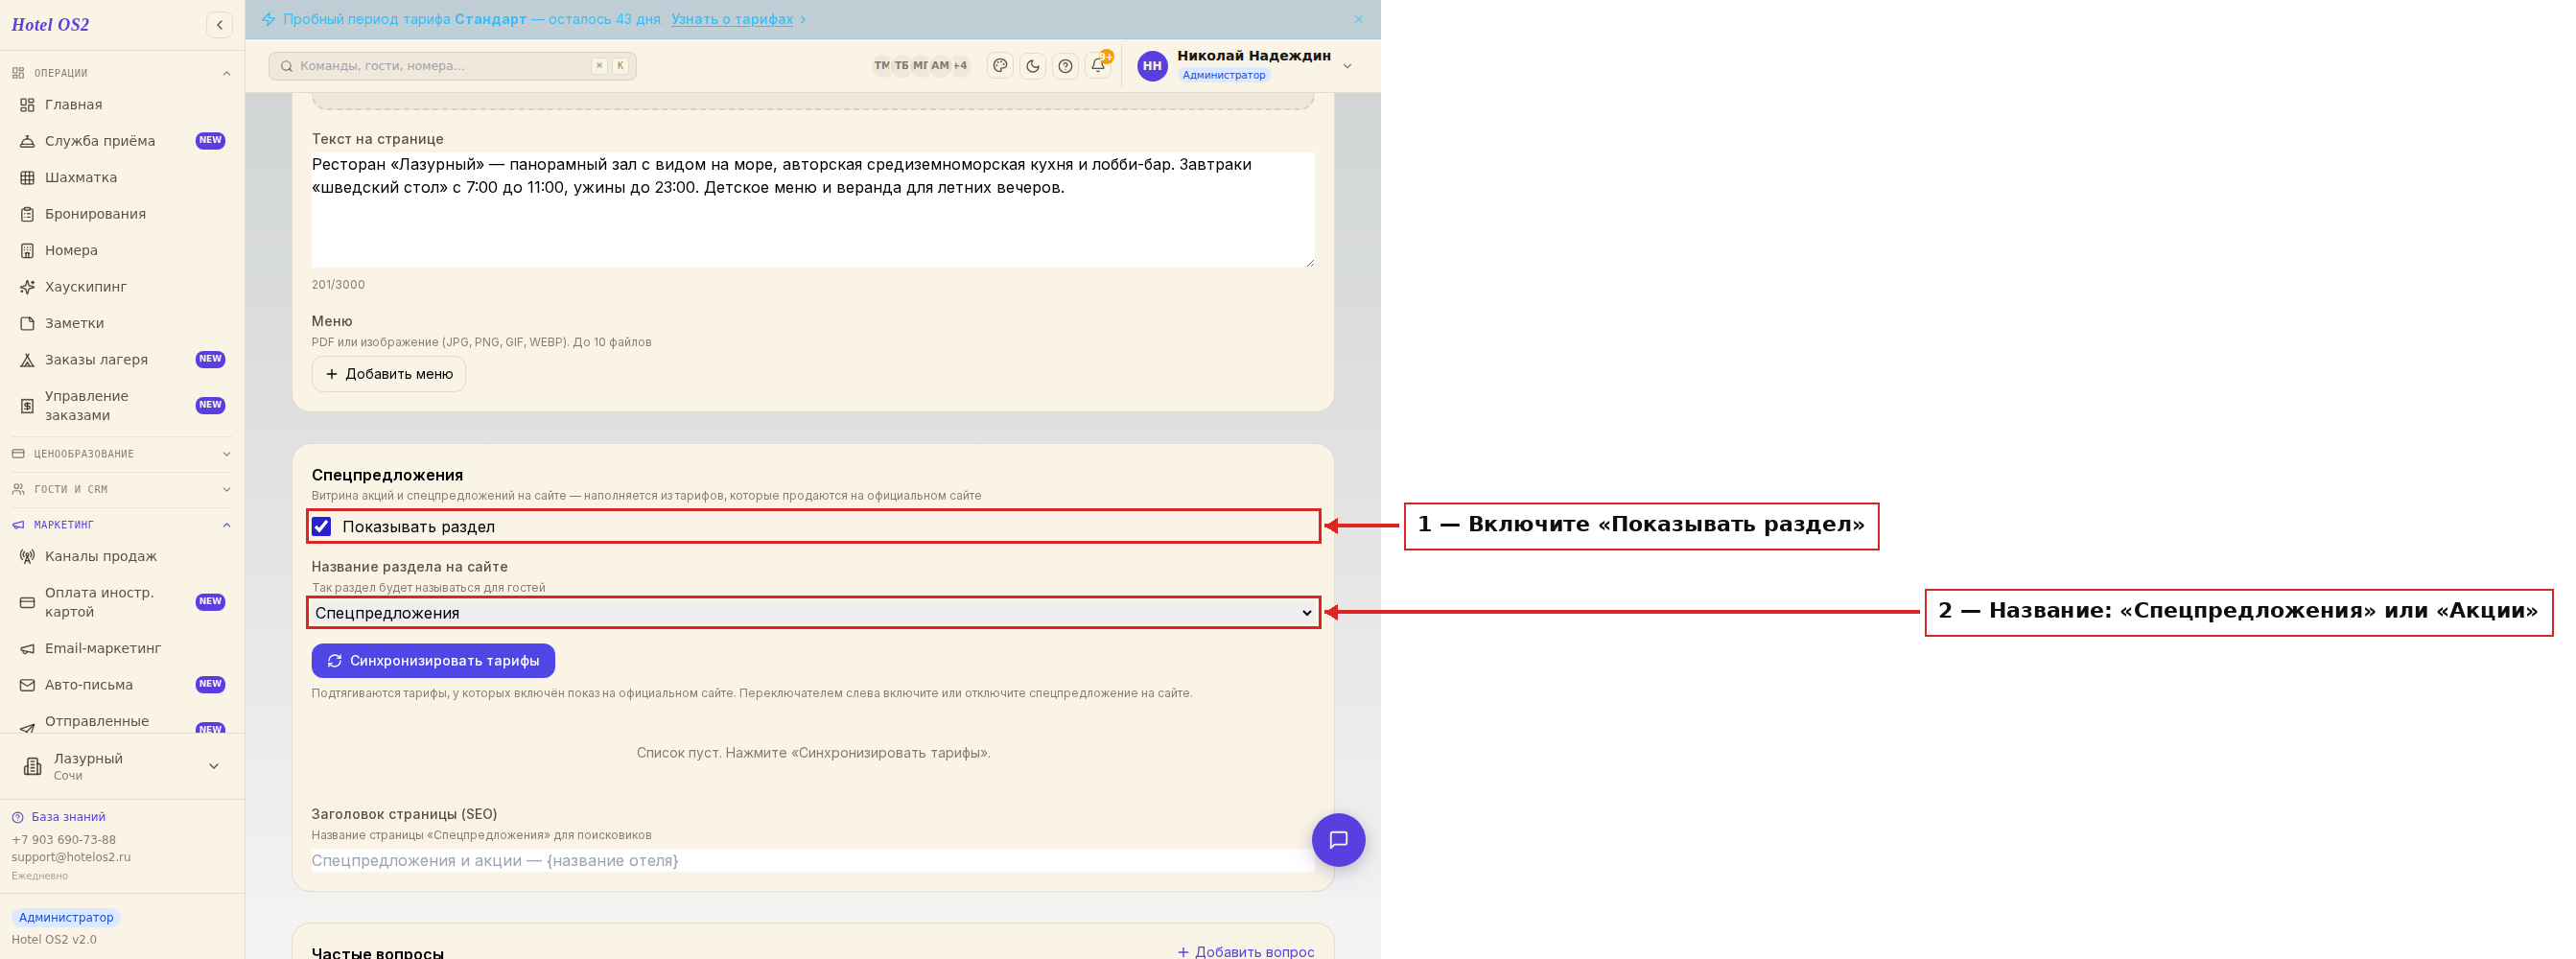Click the Добавить меню button

pyautogui.click(x=388, y=374)
